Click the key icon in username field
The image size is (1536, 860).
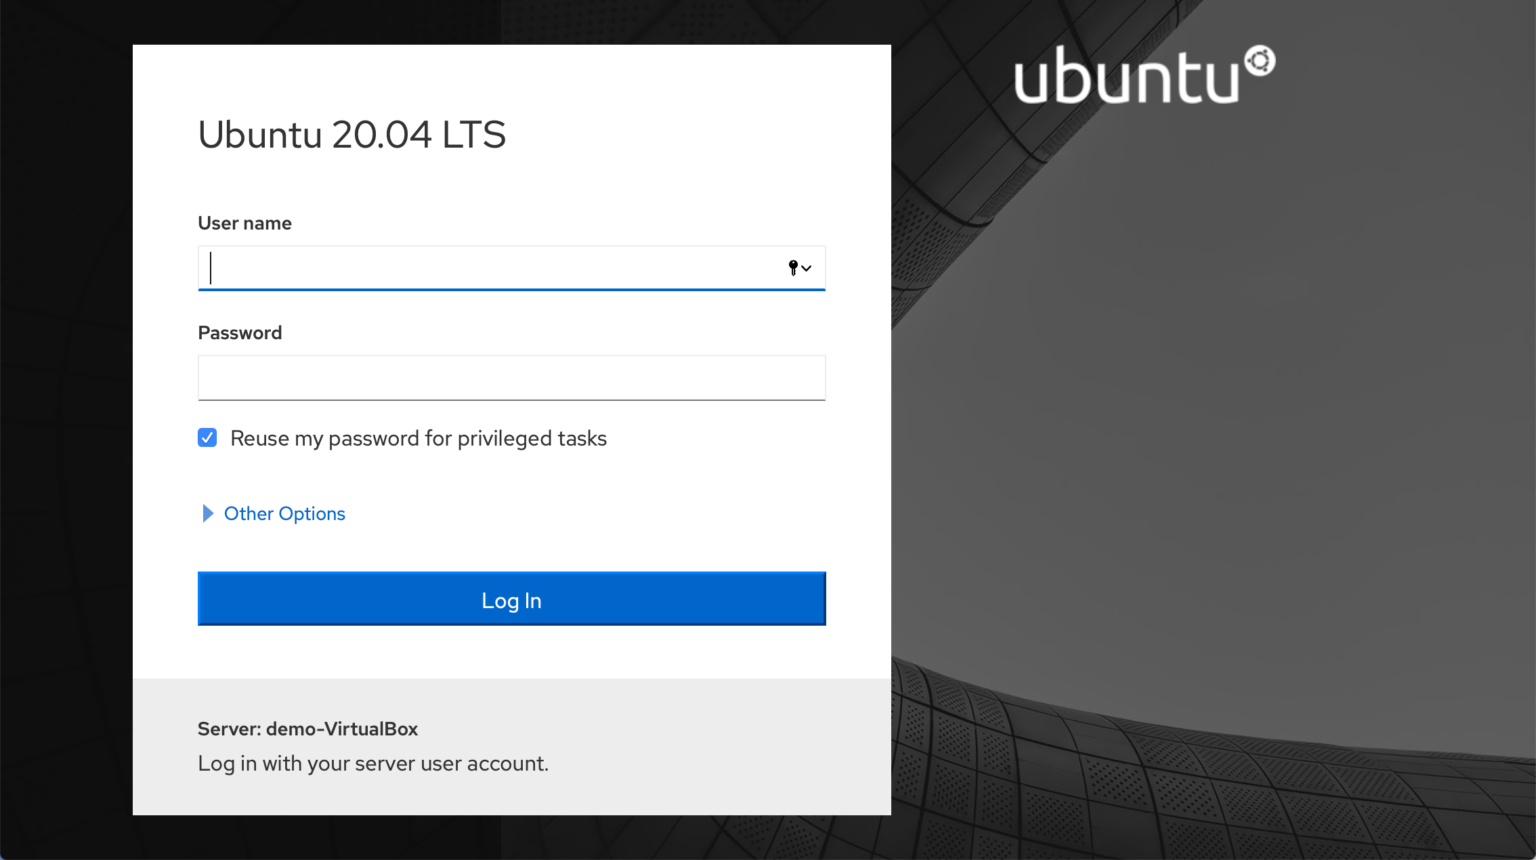[791, 268]
